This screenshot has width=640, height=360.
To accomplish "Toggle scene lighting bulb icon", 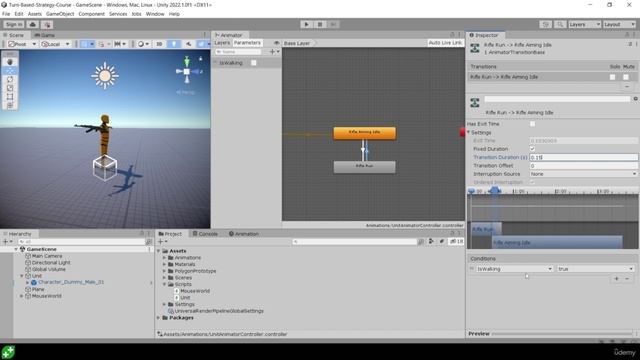I will [x=174, y=44].
